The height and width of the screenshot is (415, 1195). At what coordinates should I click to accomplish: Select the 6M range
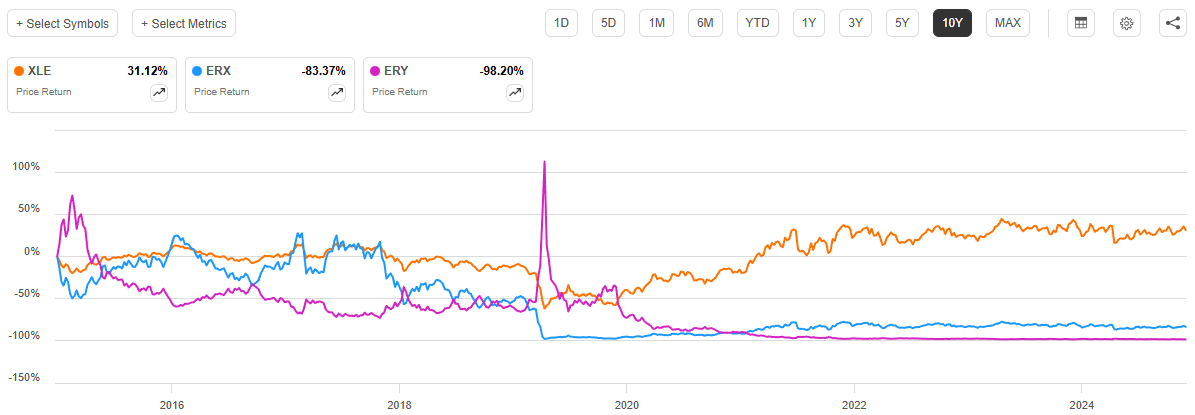705,23
